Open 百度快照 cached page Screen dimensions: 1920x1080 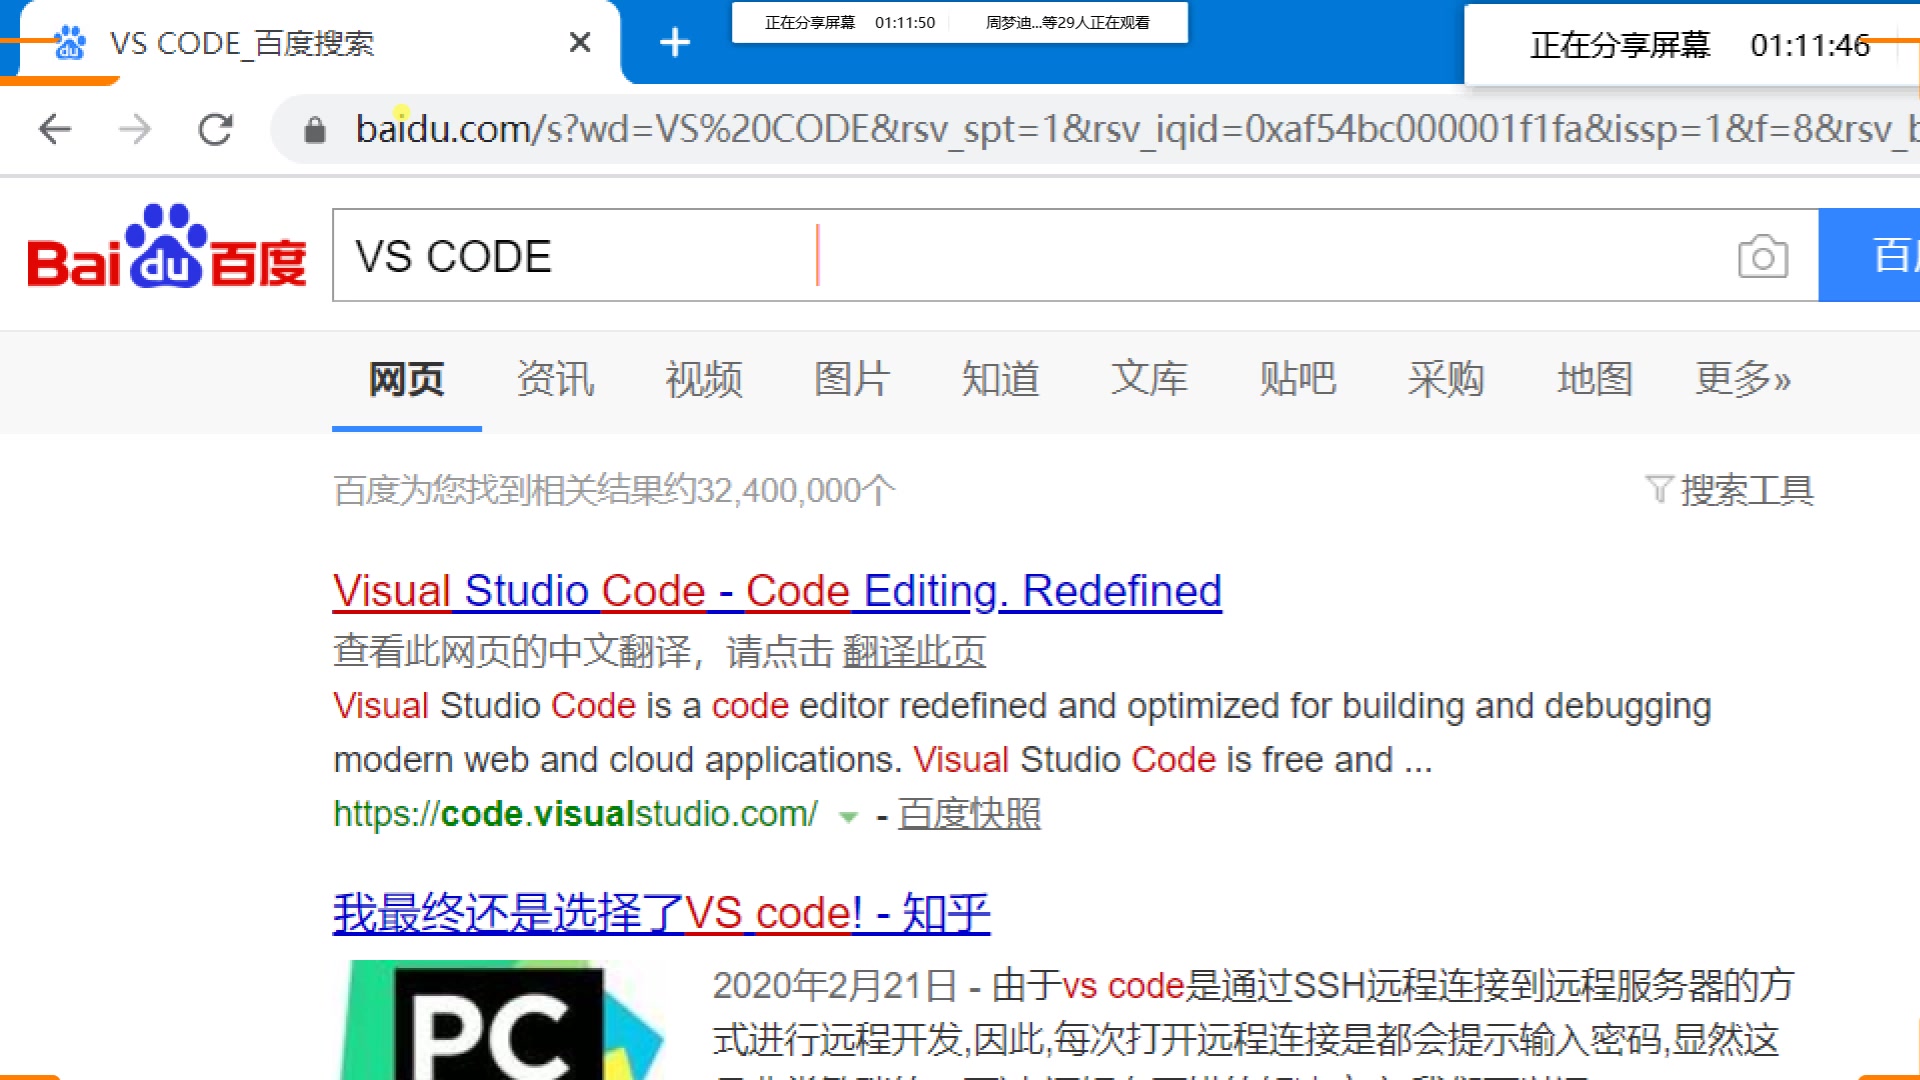click(969, 814)
